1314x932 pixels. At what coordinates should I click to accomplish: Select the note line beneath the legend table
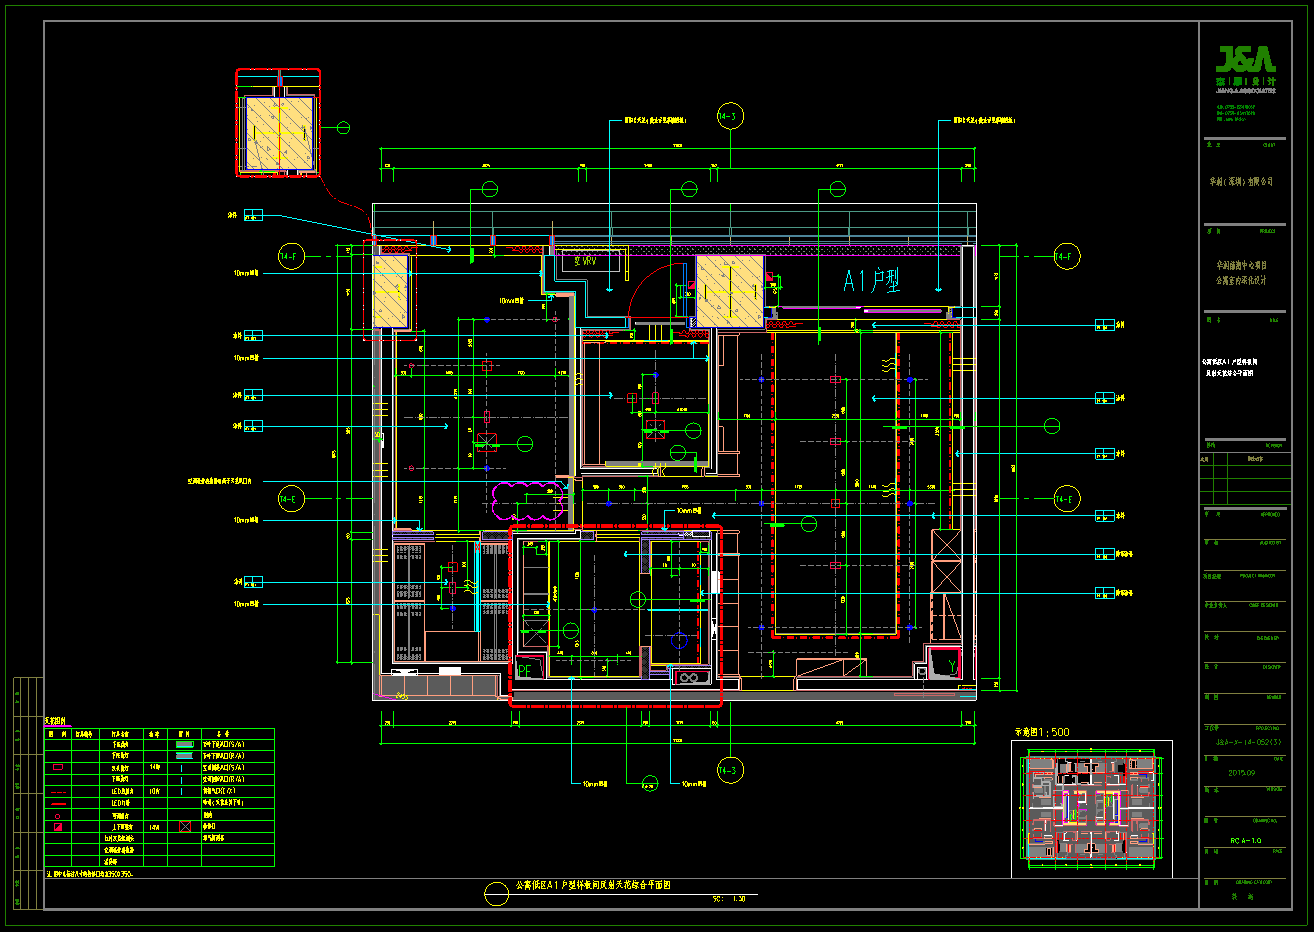[x=90, y=874]
